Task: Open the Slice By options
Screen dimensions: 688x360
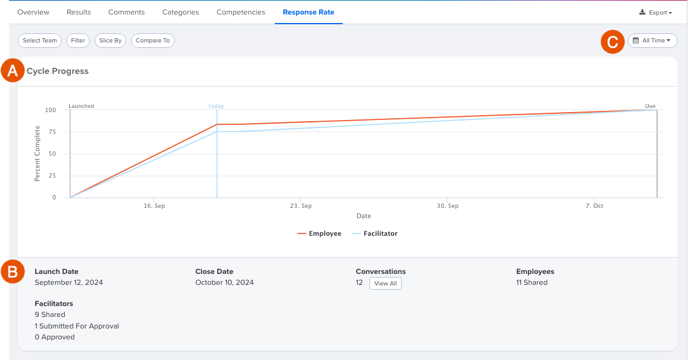Action: pyautogui.click(x=110, y=40)
